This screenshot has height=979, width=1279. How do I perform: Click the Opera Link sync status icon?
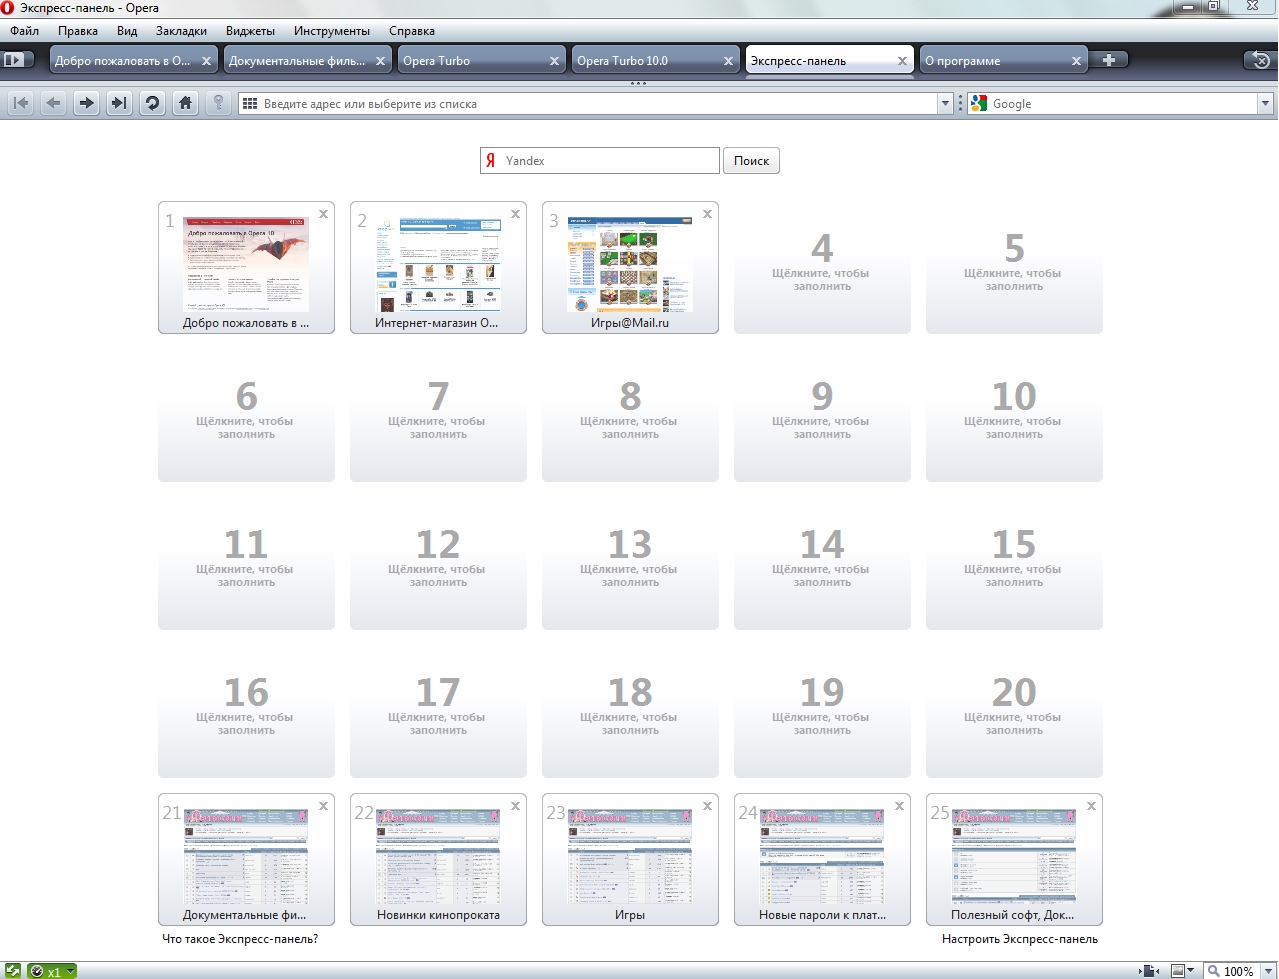12,971
